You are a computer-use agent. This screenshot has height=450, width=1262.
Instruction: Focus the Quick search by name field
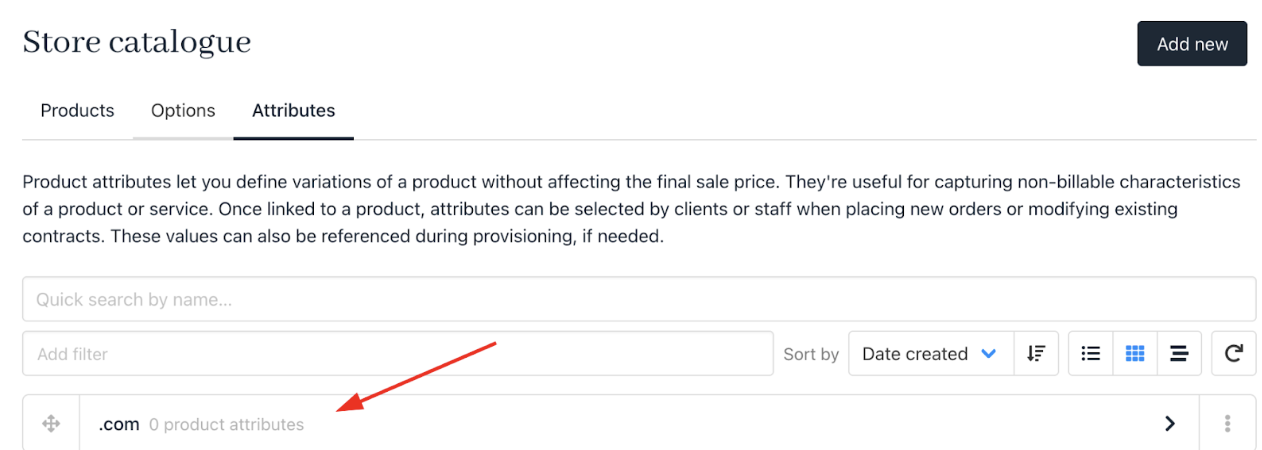(639, 299)
